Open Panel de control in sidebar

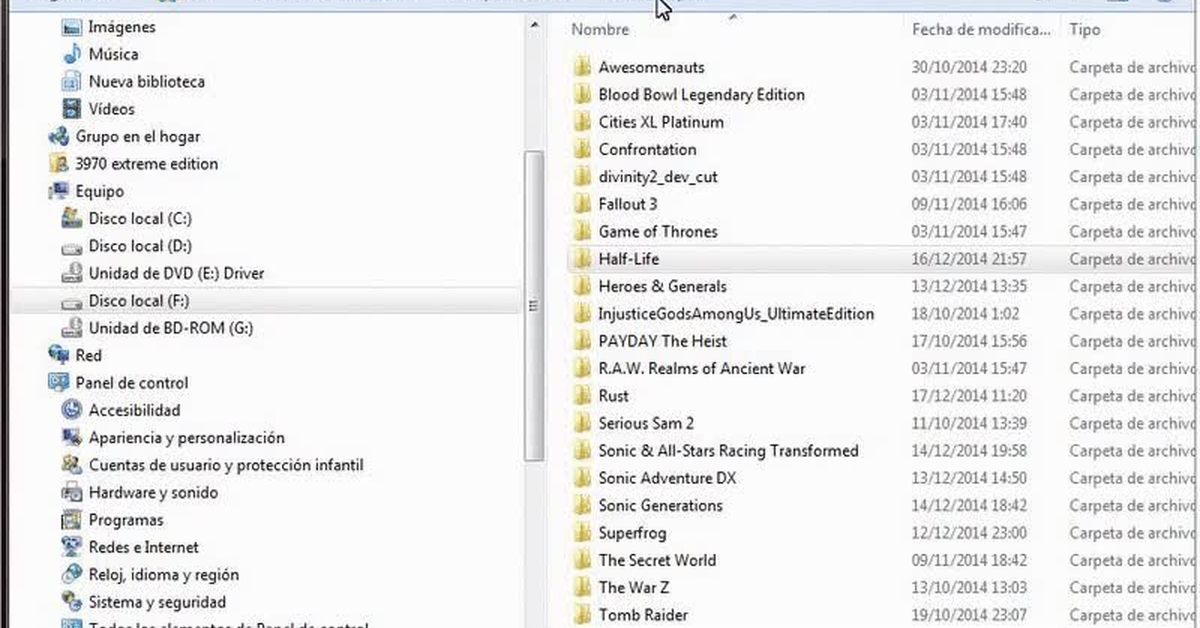point(131,383)
